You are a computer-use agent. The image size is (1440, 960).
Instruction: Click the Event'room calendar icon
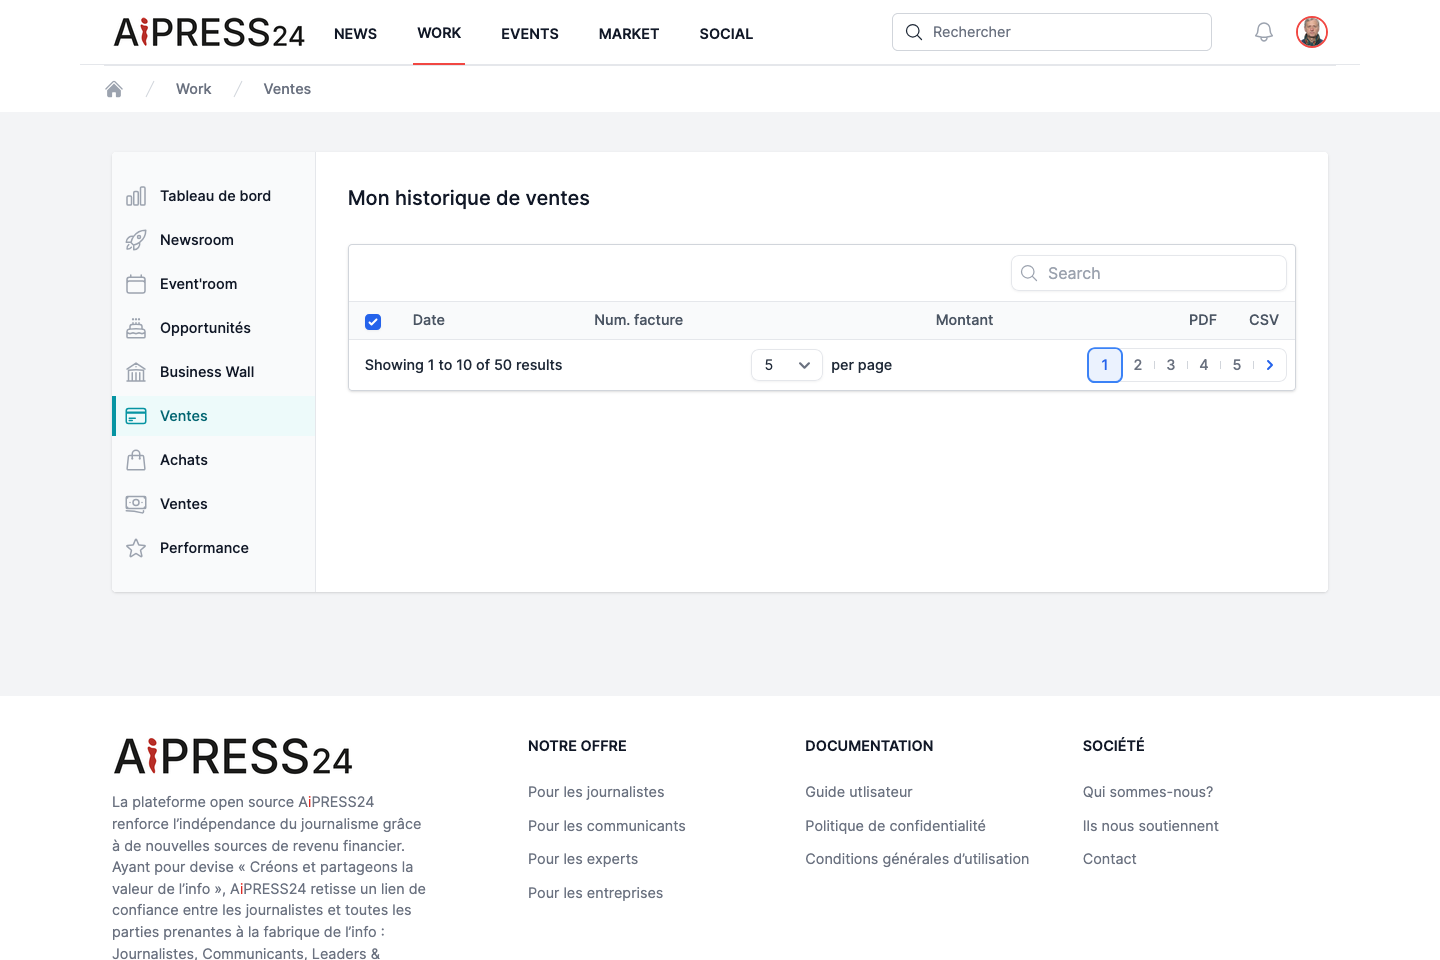pyautogui.click(x=136, y=284)
